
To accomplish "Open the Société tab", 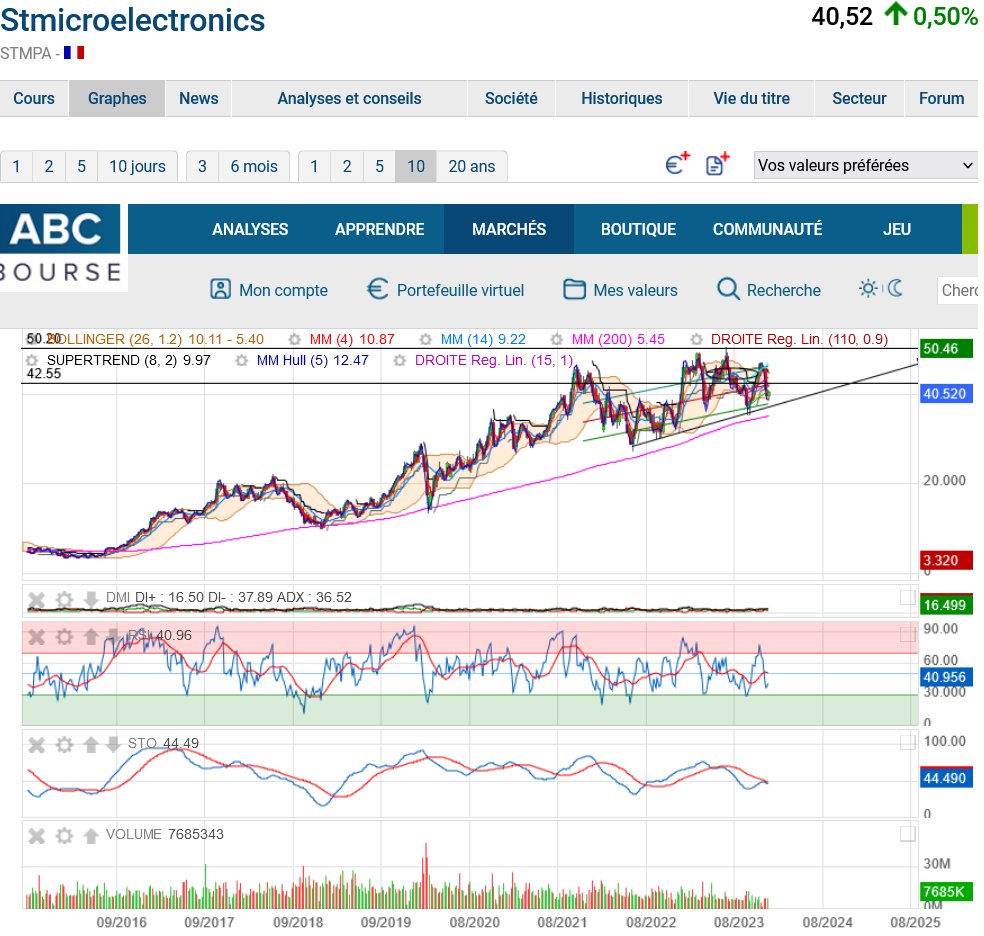I will point(511,98).
